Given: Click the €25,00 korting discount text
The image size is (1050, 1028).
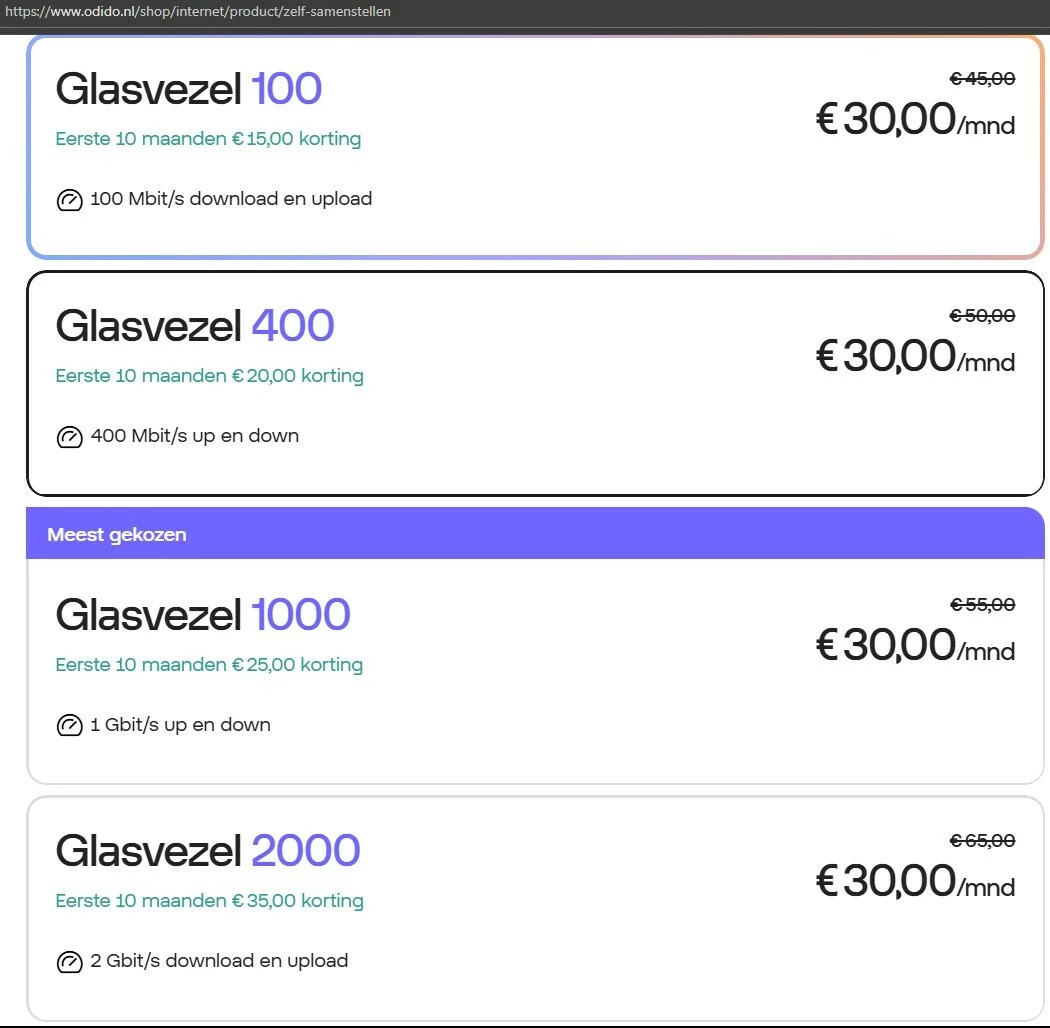Looking at the screenshot, I should [x=209, y=665].
